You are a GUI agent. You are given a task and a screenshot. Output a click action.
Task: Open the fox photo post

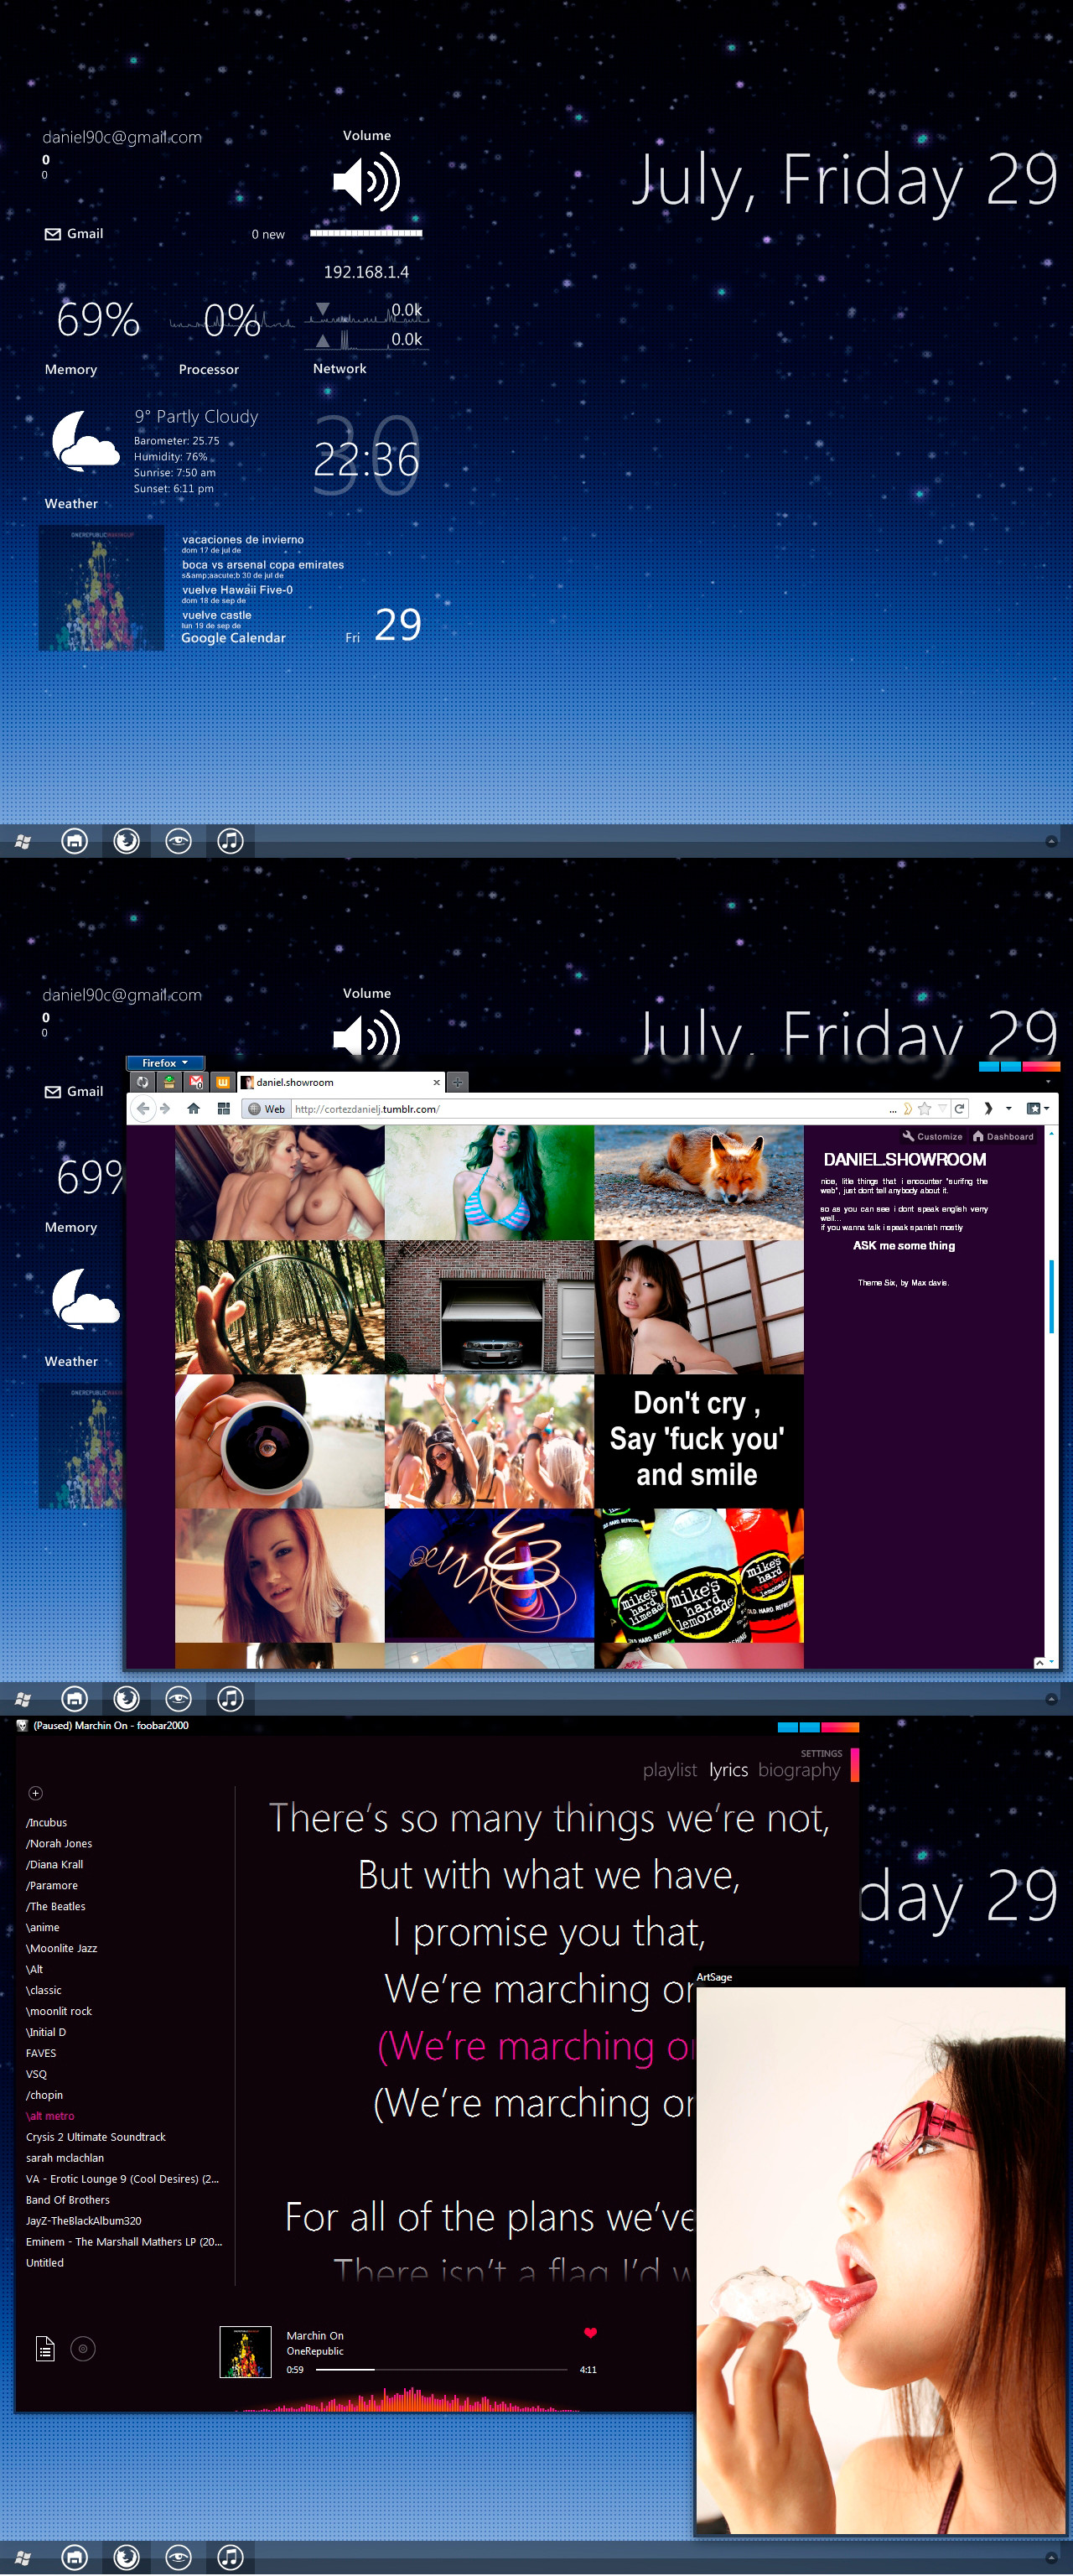tap(699, 1182)
